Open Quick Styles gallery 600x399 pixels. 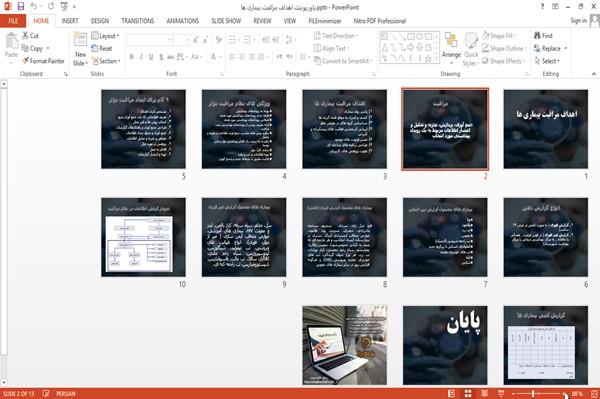click(471, 50)
